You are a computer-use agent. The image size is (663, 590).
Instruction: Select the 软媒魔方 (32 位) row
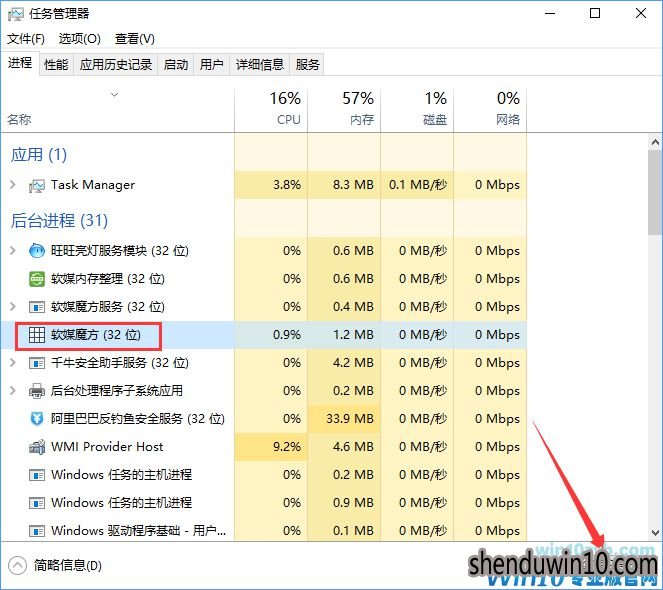(264, 335)
